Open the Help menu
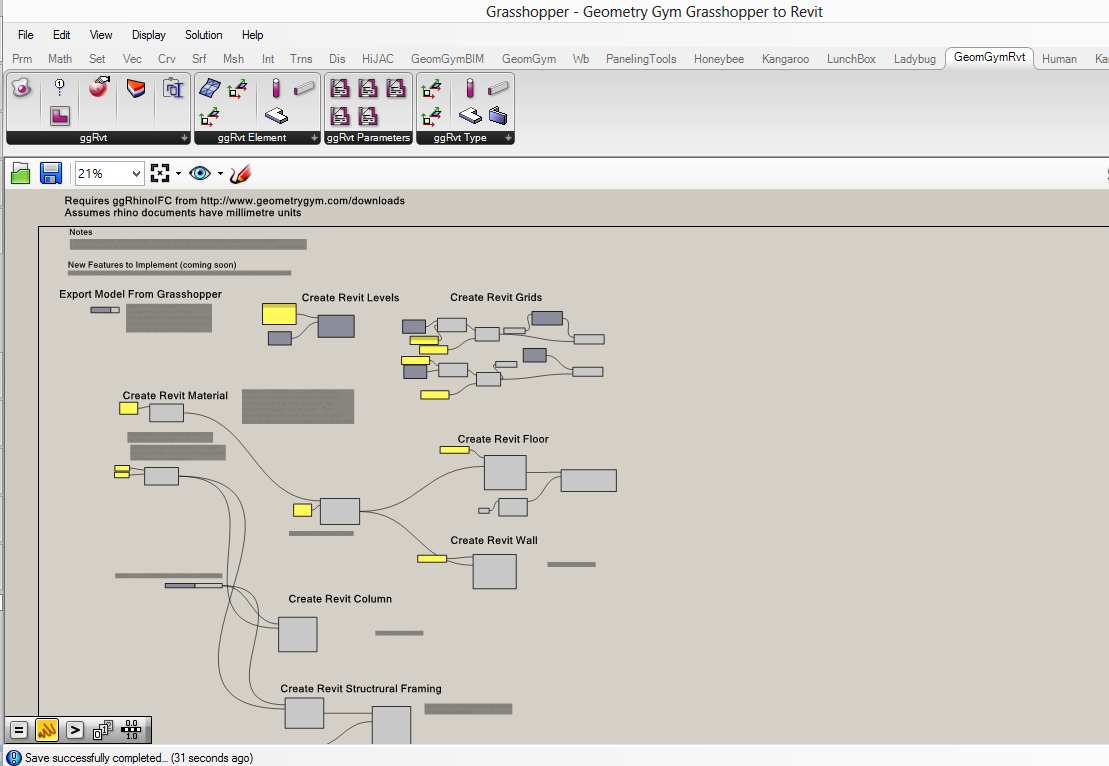1109x766 pixels. 252,35
